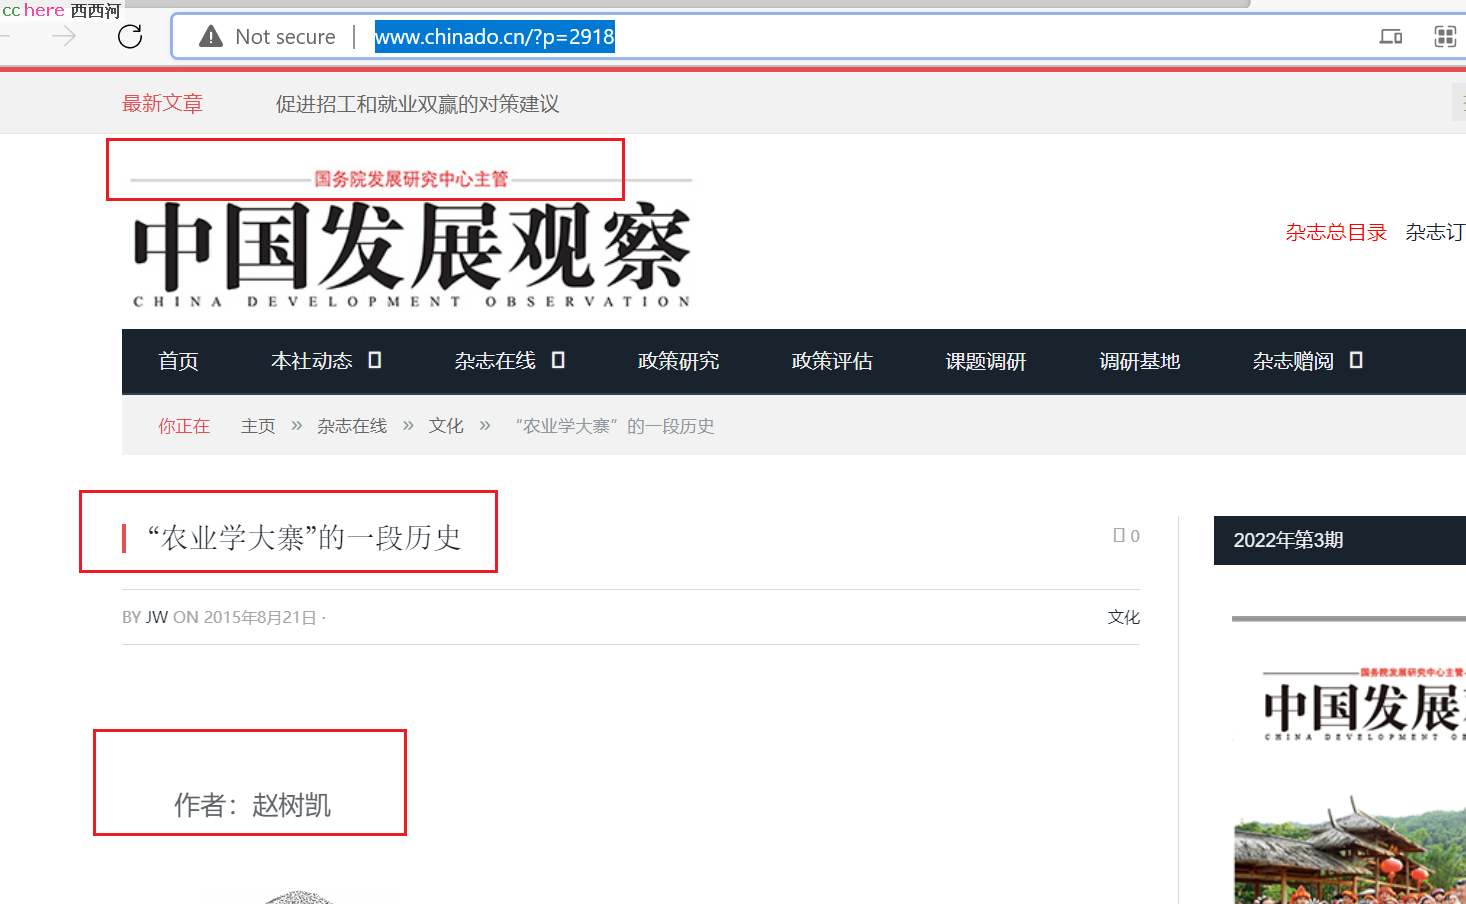The width and height of the screenshot is (1466, 904).
Task: Open the 政策评估 menu item
Action: [x=832, y=361]
